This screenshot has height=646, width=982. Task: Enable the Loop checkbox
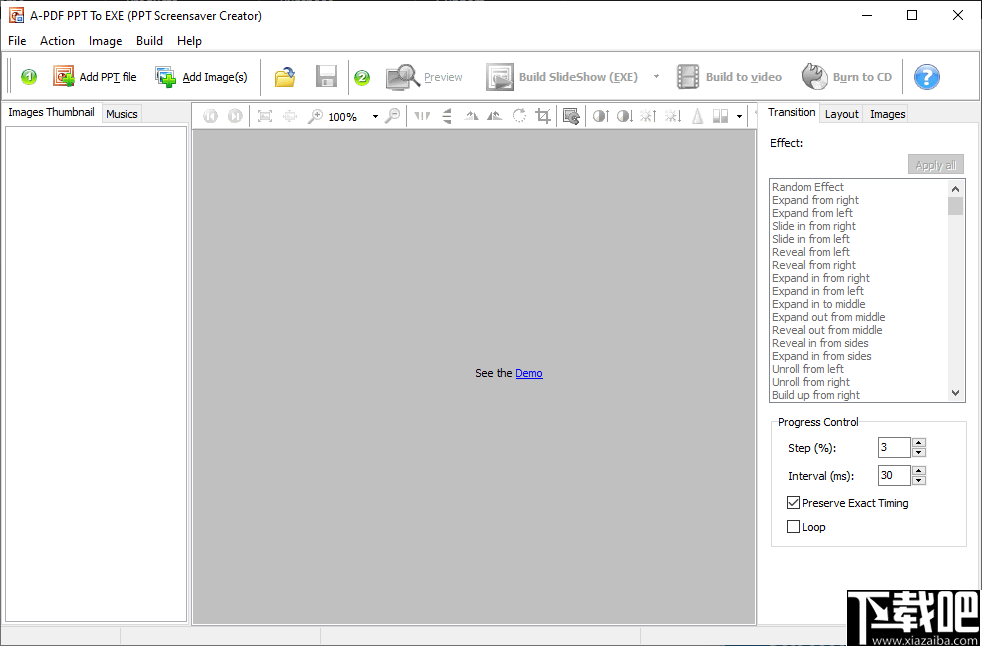[793, 526]
